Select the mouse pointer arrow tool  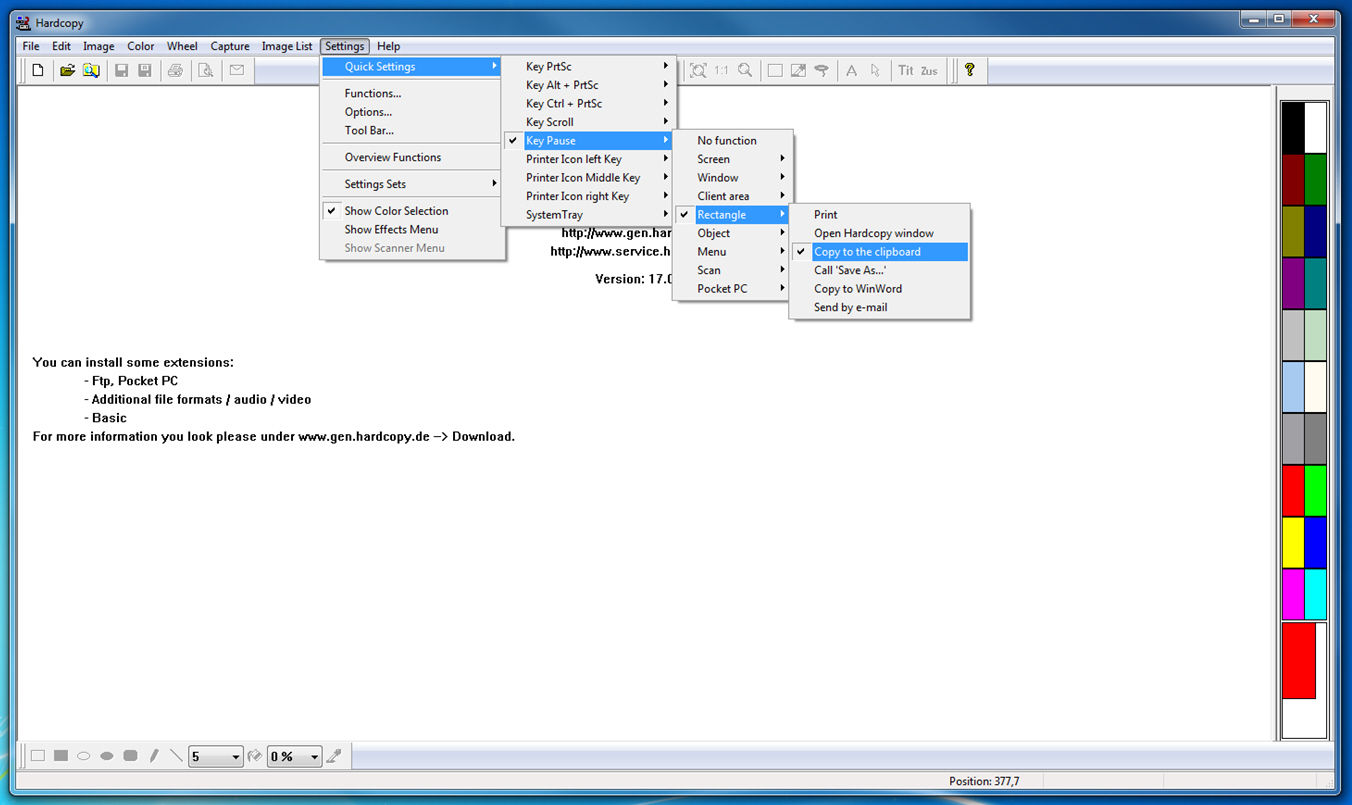point(875,70)
